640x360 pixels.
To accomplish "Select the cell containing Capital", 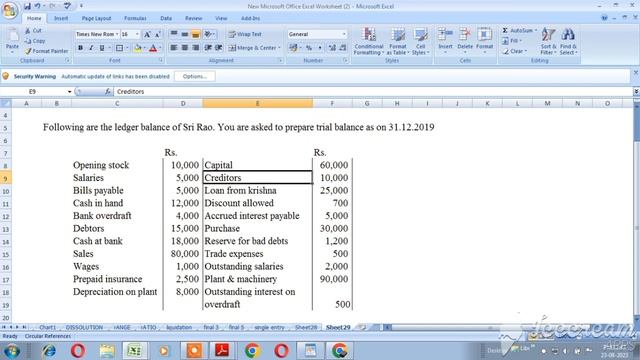I will (258, 165).
